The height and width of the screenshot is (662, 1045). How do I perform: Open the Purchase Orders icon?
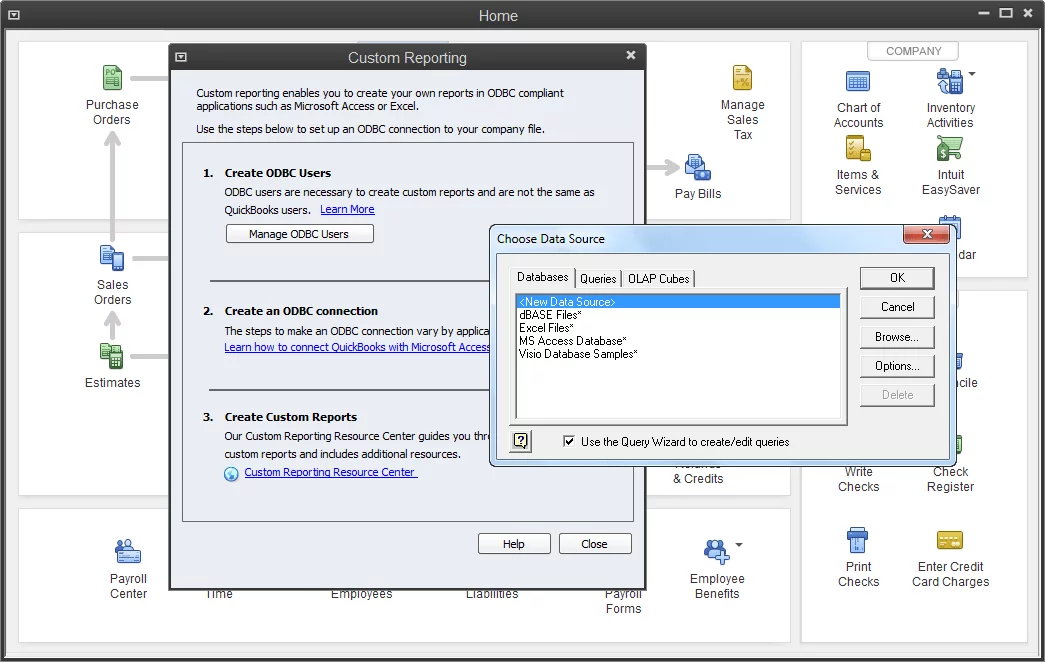(x=112, y=77)
